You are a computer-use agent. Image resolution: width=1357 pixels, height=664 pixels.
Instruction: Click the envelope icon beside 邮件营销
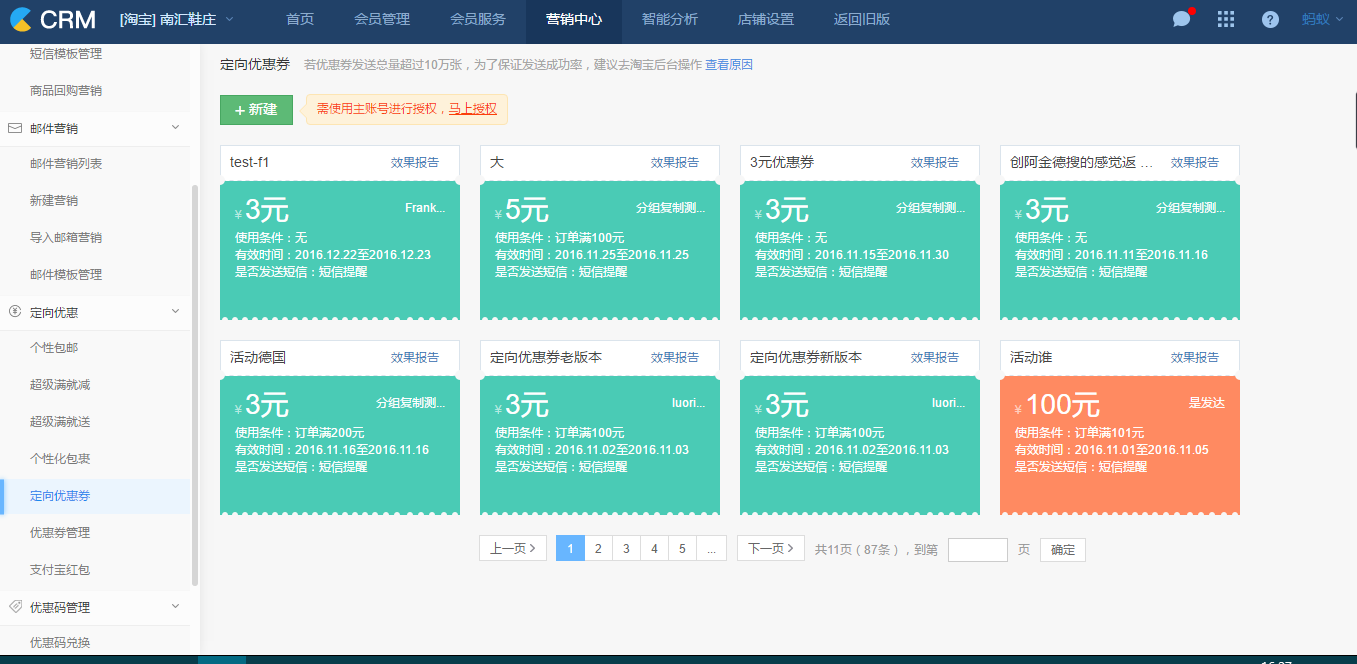click(x=14, y=127)
